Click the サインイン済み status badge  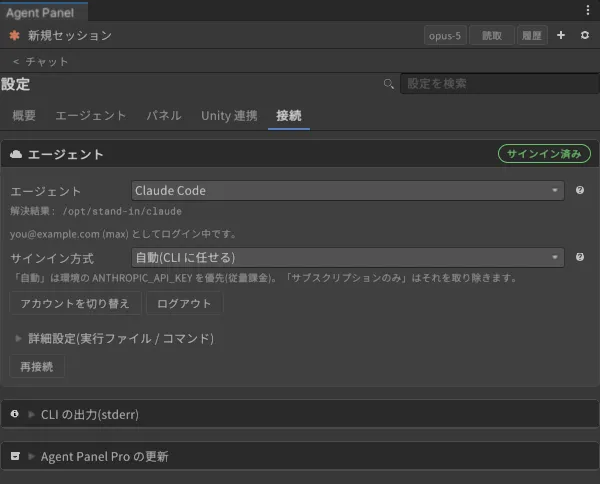tap(544, 154)
